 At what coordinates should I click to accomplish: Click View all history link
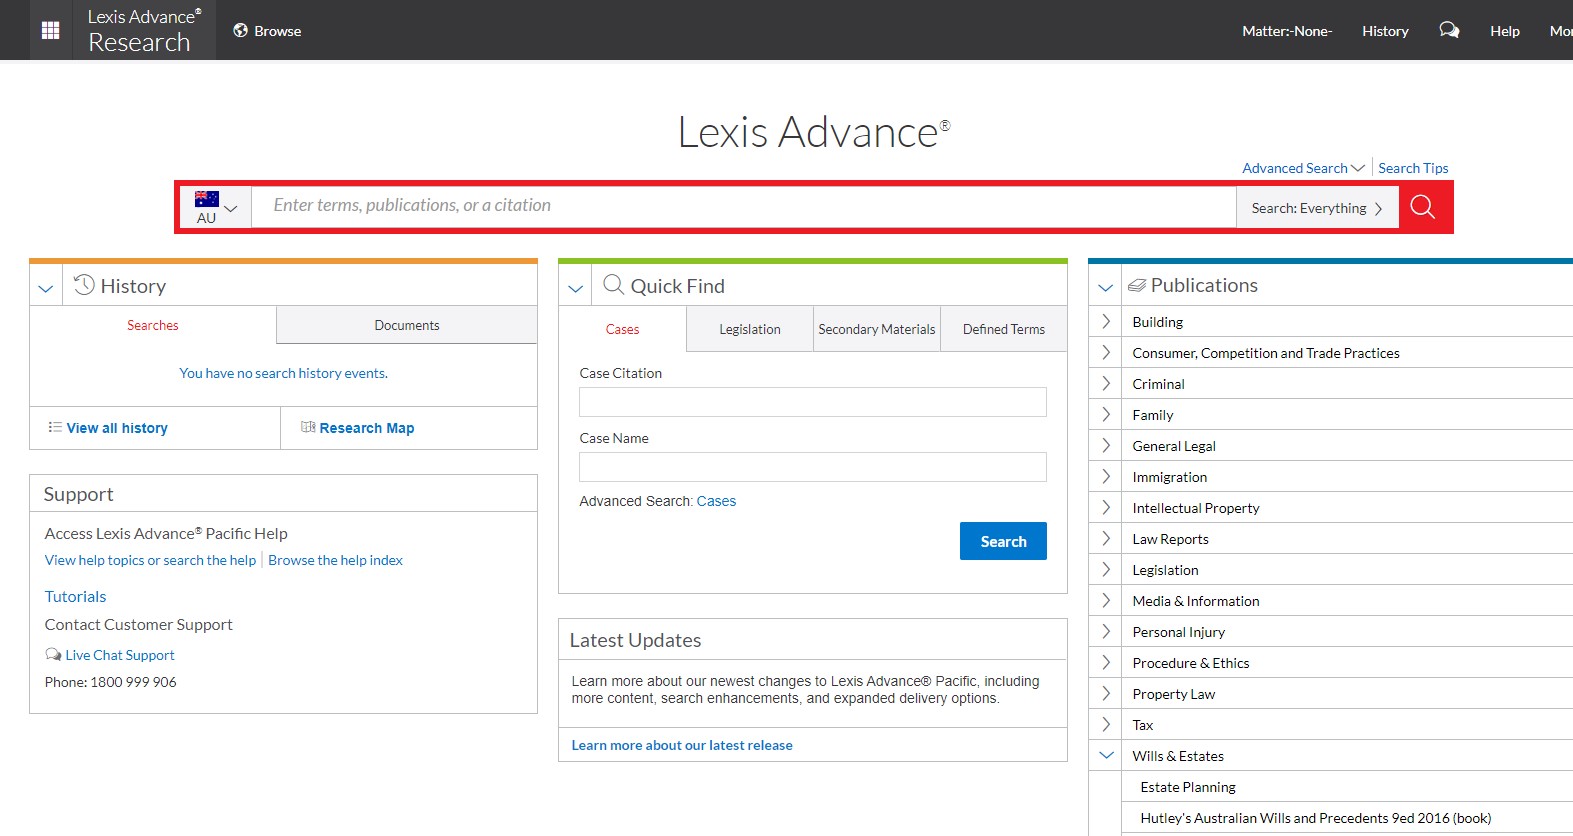tap(117, 428)
